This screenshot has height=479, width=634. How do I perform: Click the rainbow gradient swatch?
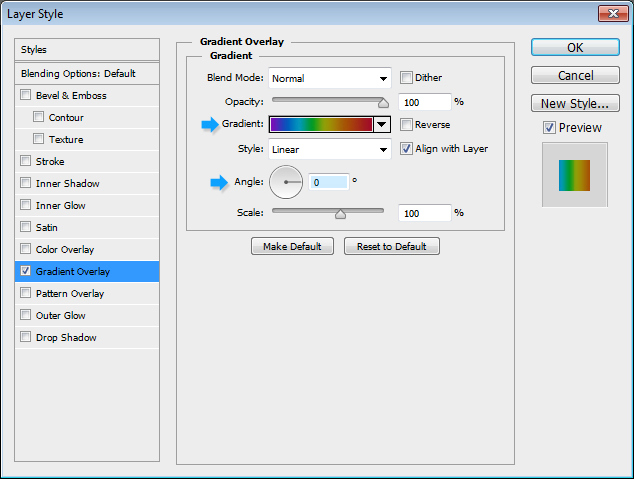(321, 125)
